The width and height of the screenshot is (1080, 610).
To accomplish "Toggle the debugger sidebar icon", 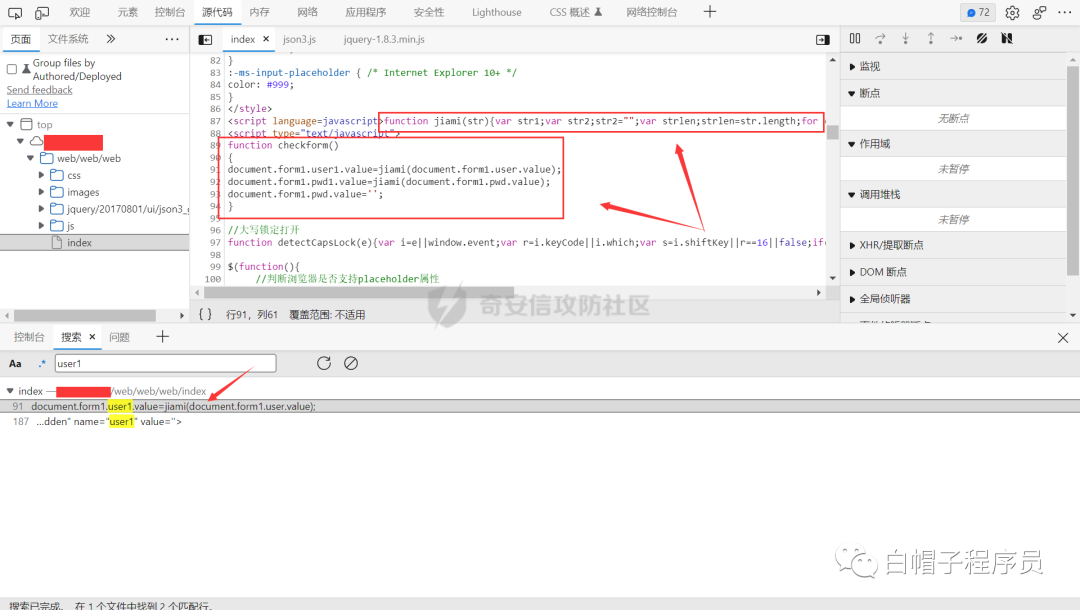I will (822, 40).
